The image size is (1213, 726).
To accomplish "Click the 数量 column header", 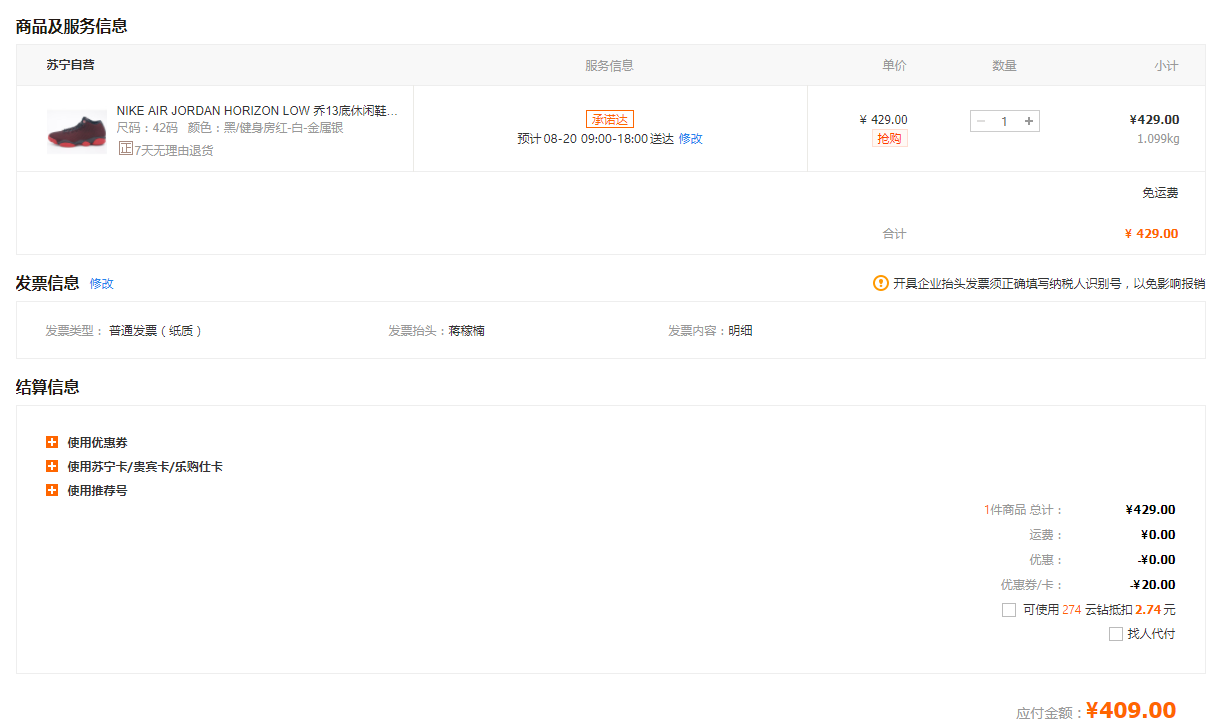I will click(x=1004, y=66).
